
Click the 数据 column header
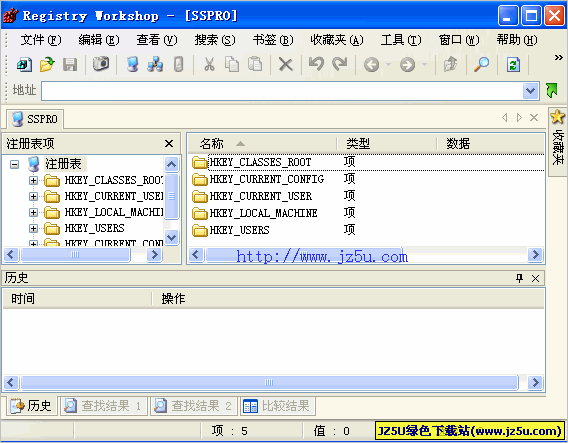490,144
